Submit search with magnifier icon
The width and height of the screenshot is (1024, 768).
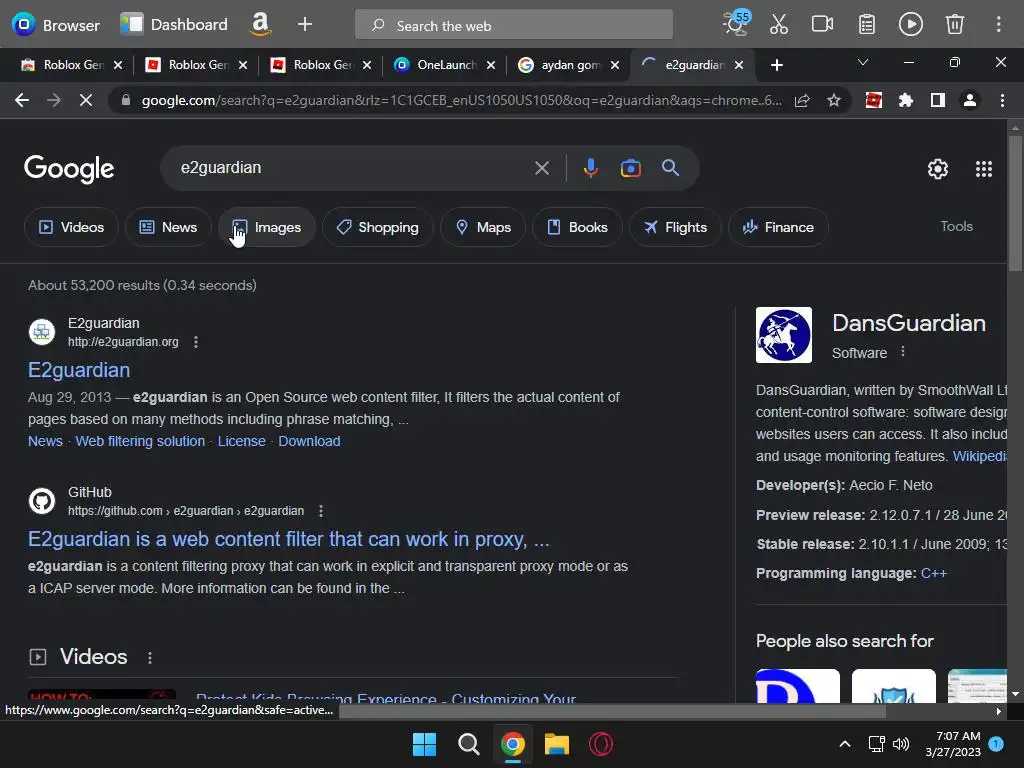pyautogui.click(x=670, y=168)
